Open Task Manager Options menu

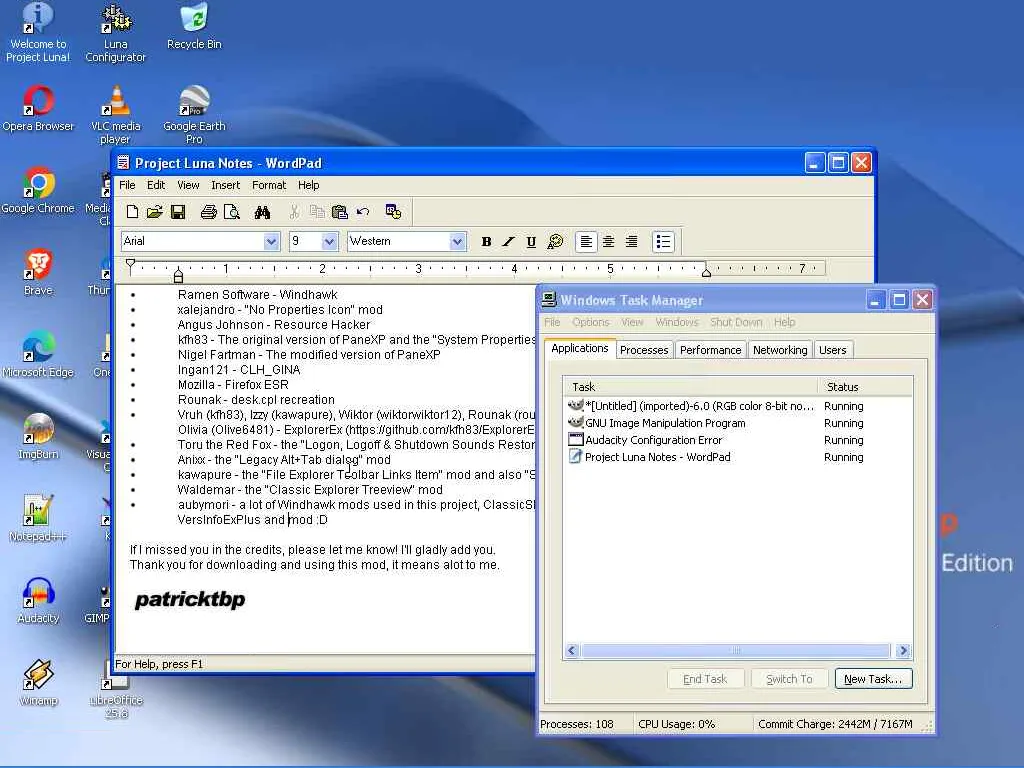click(x=590, y=322)
